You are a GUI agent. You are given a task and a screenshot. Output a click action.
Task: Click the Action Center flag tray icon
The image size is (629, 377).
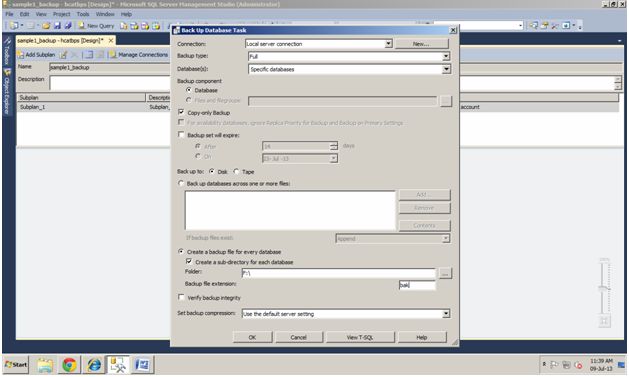pyautogui.click(x=554, y=365)
